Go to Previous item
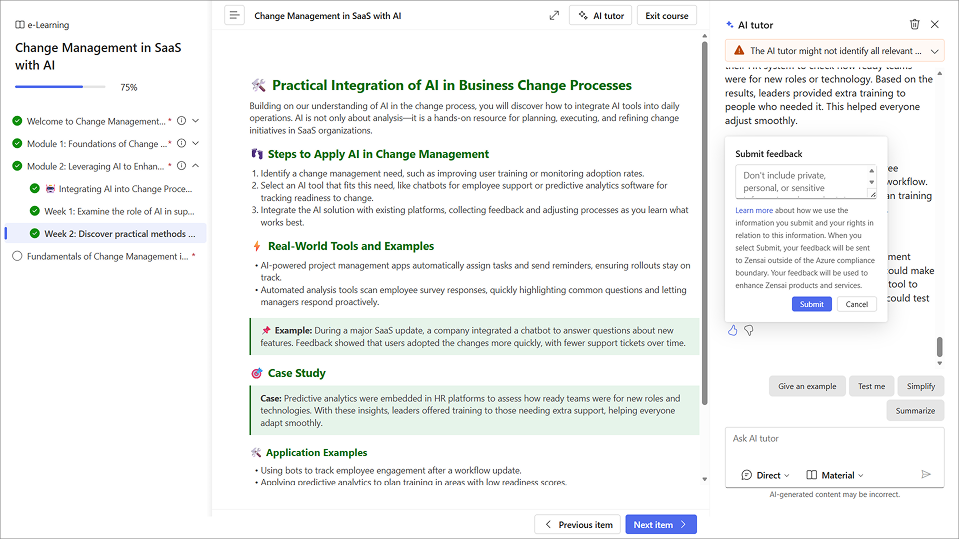Viewport: 959px width, 539px height. 577,524
